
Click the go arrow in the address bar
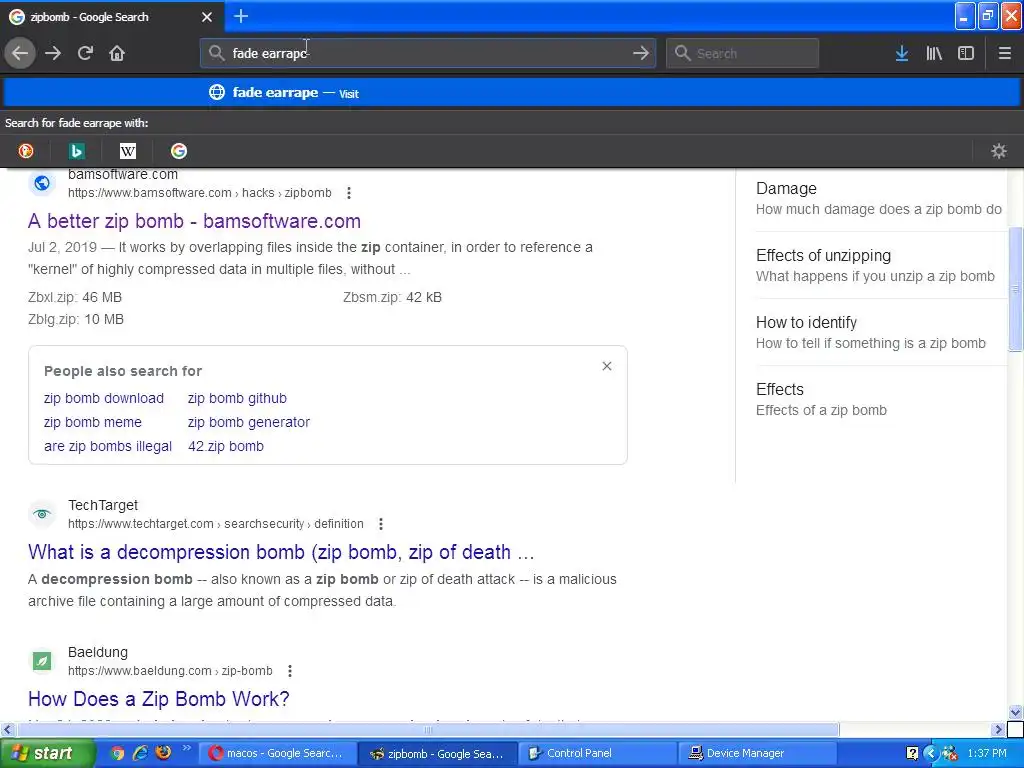[641, 53]
